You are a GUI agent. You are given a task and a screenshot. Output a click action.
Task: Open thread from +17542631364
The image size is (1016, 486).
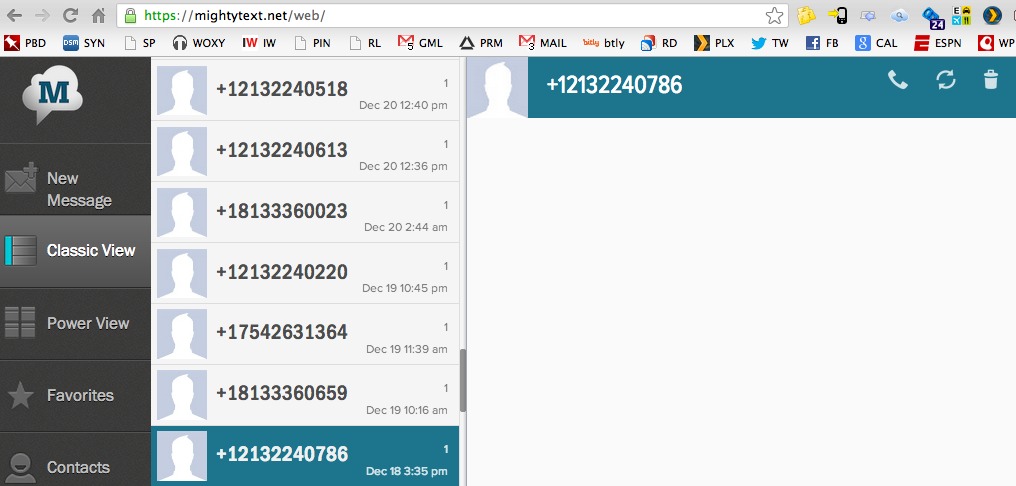[305, 333]
